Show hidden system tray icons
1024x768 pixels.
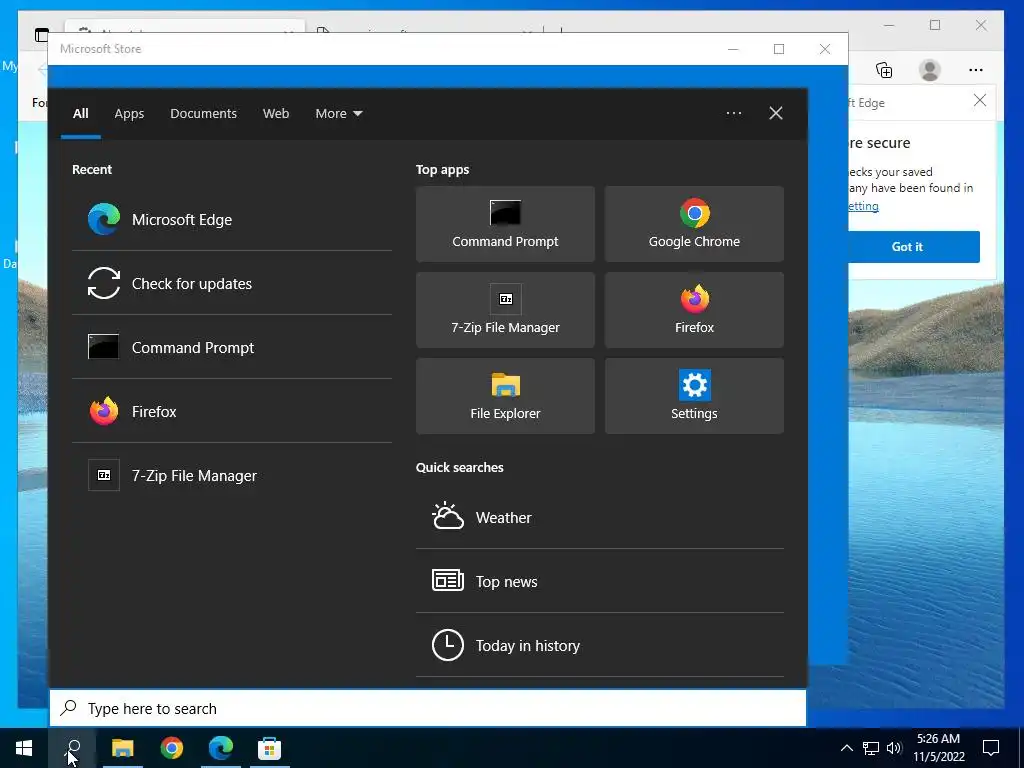click(846, 748)
